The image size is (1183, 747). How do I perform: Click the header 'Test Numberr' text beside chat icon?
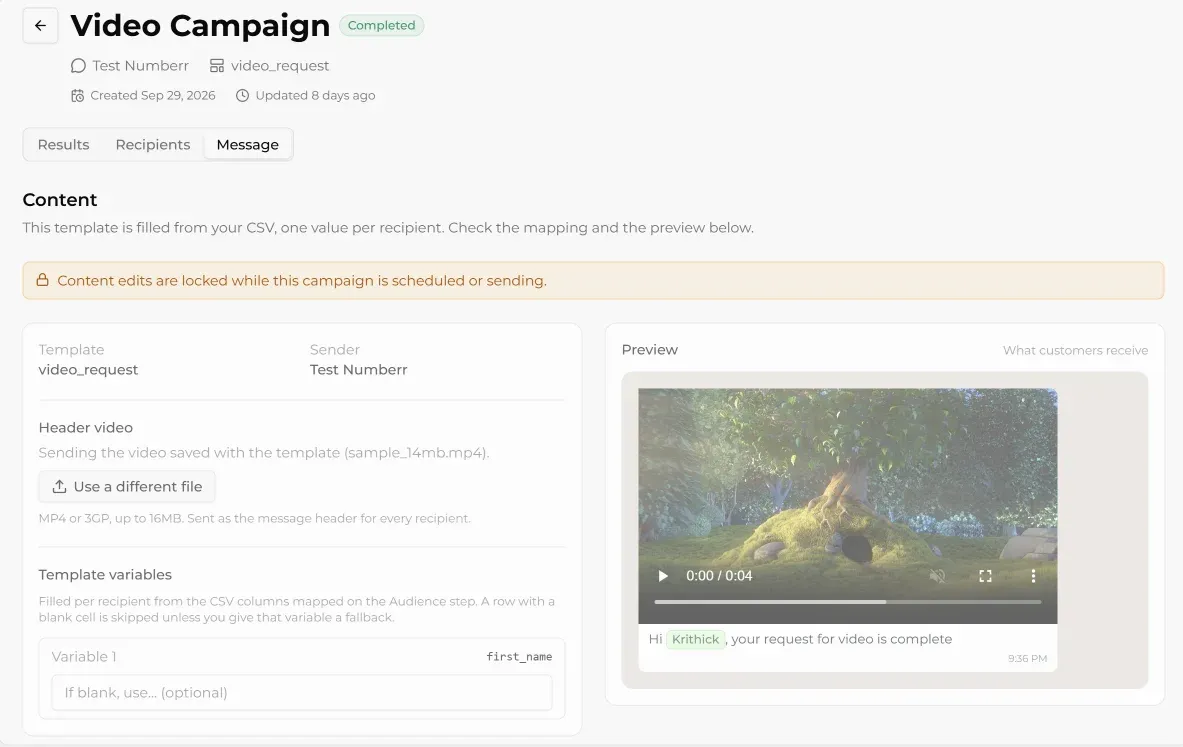pyautogui.click(x=140, y=66)
